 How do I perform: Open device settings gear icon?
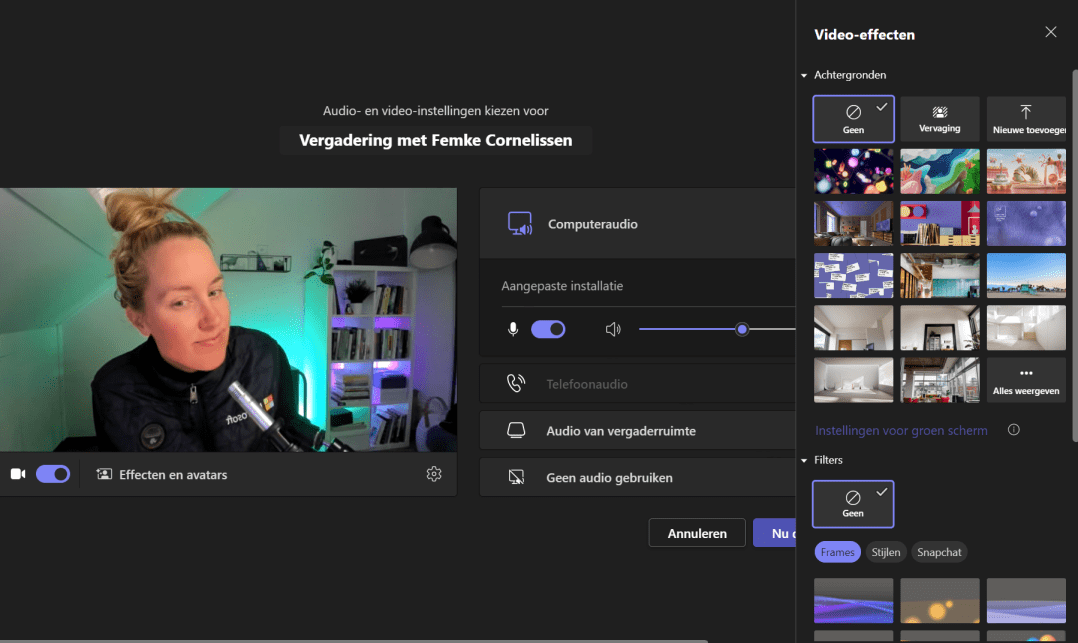click(x=434, y=474)
